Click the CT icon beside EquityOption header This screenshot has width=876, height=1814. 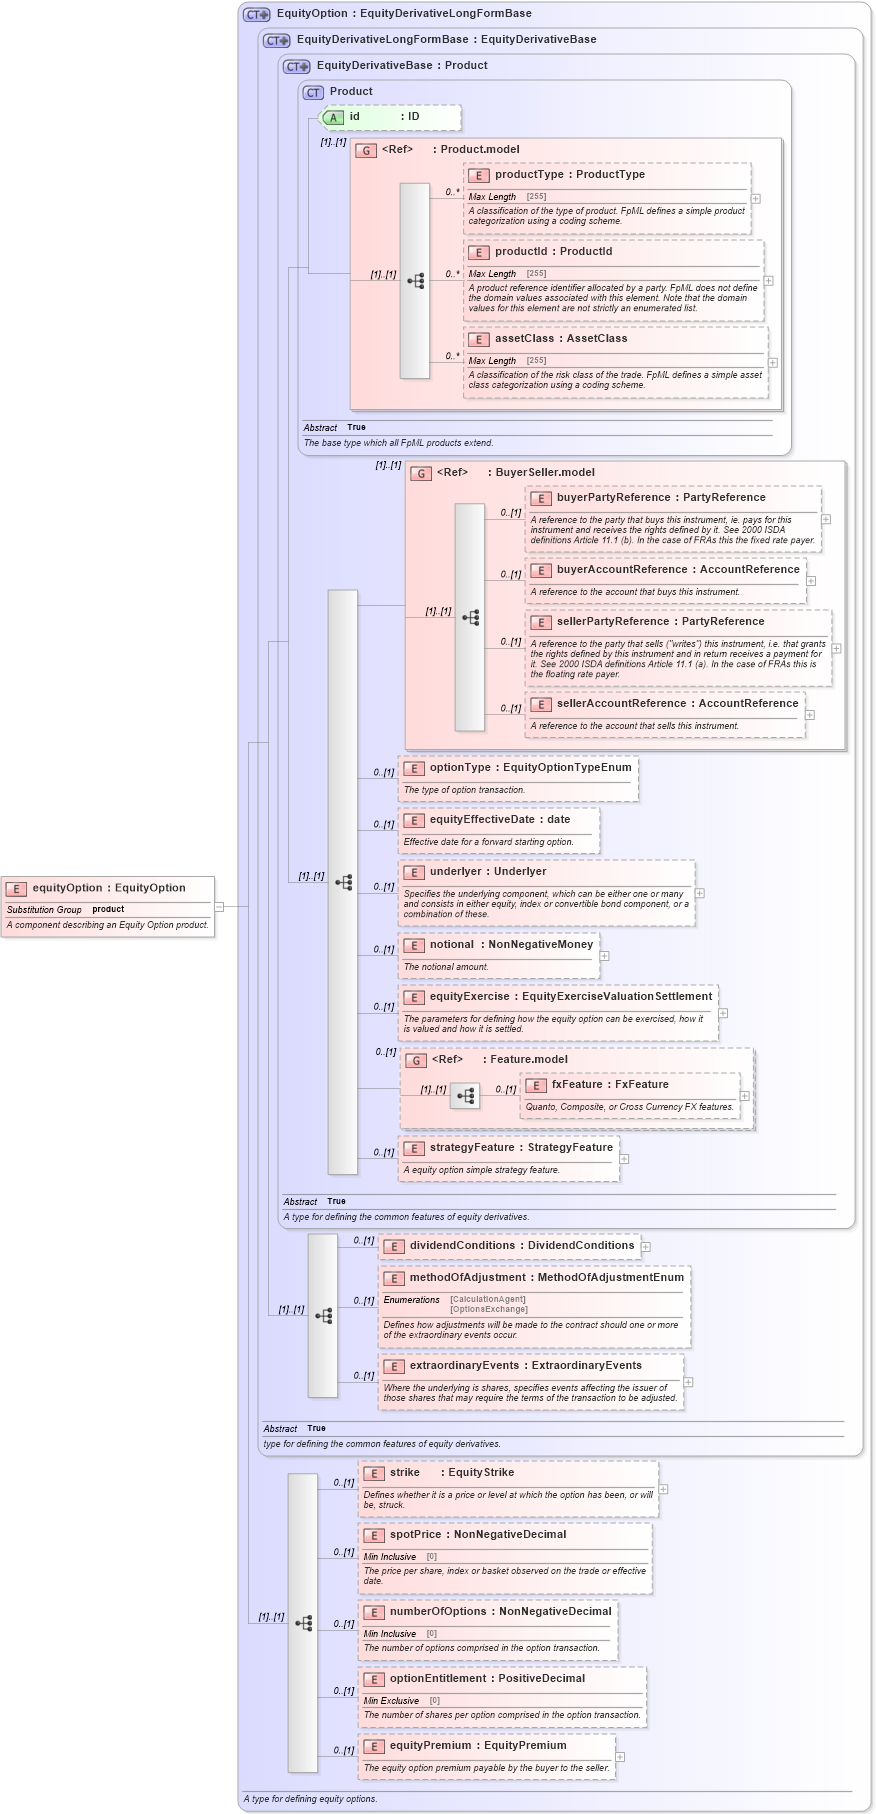pyautogui.click(x=257, y=15)
